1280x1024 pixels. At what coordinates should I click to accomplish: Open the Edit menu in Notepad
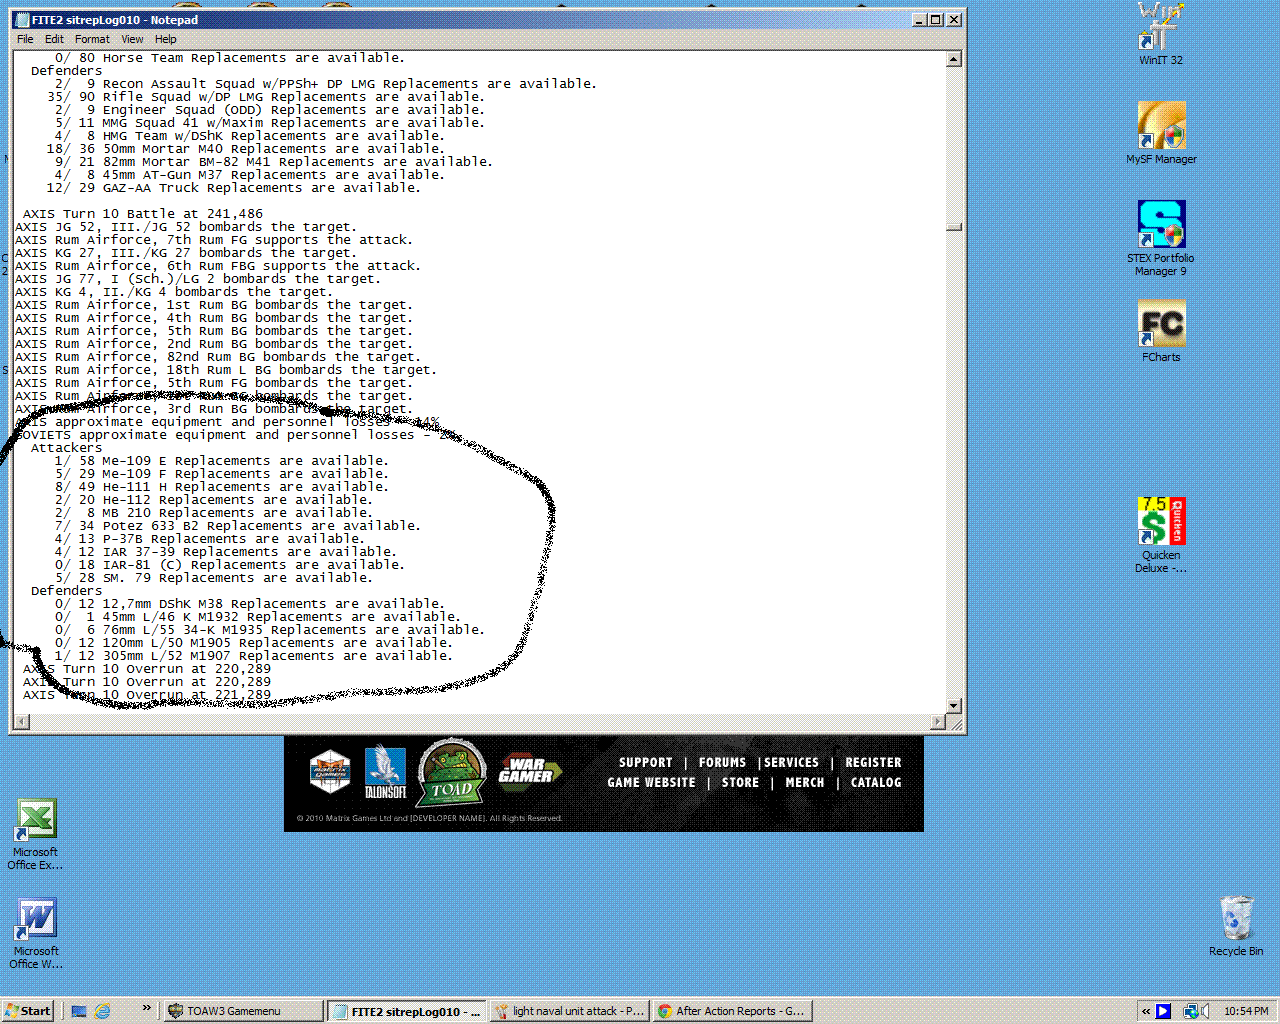[54, 39]
